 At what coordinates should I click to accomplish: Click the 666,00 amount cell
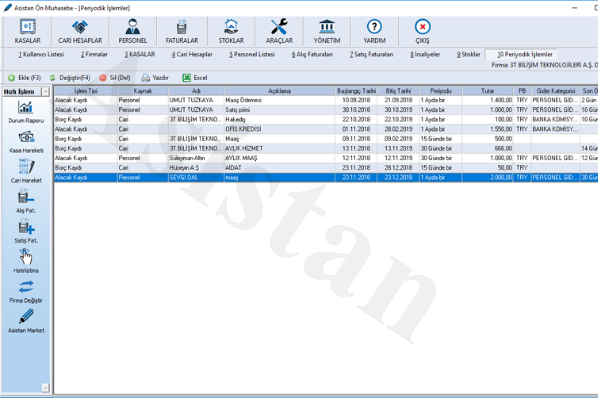487,148
